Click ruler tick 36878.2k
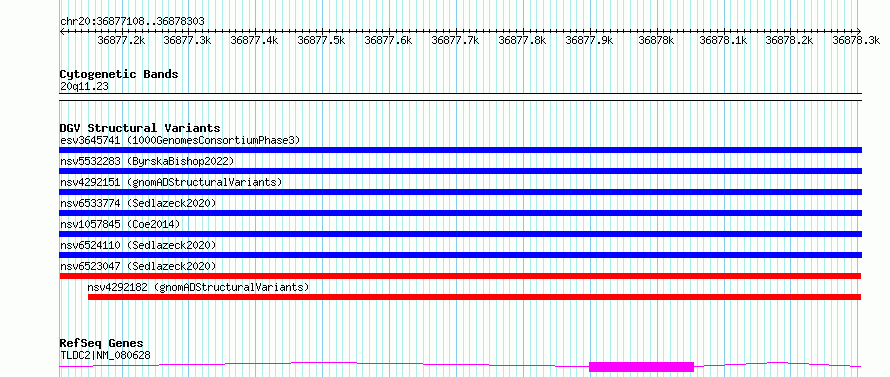Screen dimensions: 890x377 [x=790, y=40]
